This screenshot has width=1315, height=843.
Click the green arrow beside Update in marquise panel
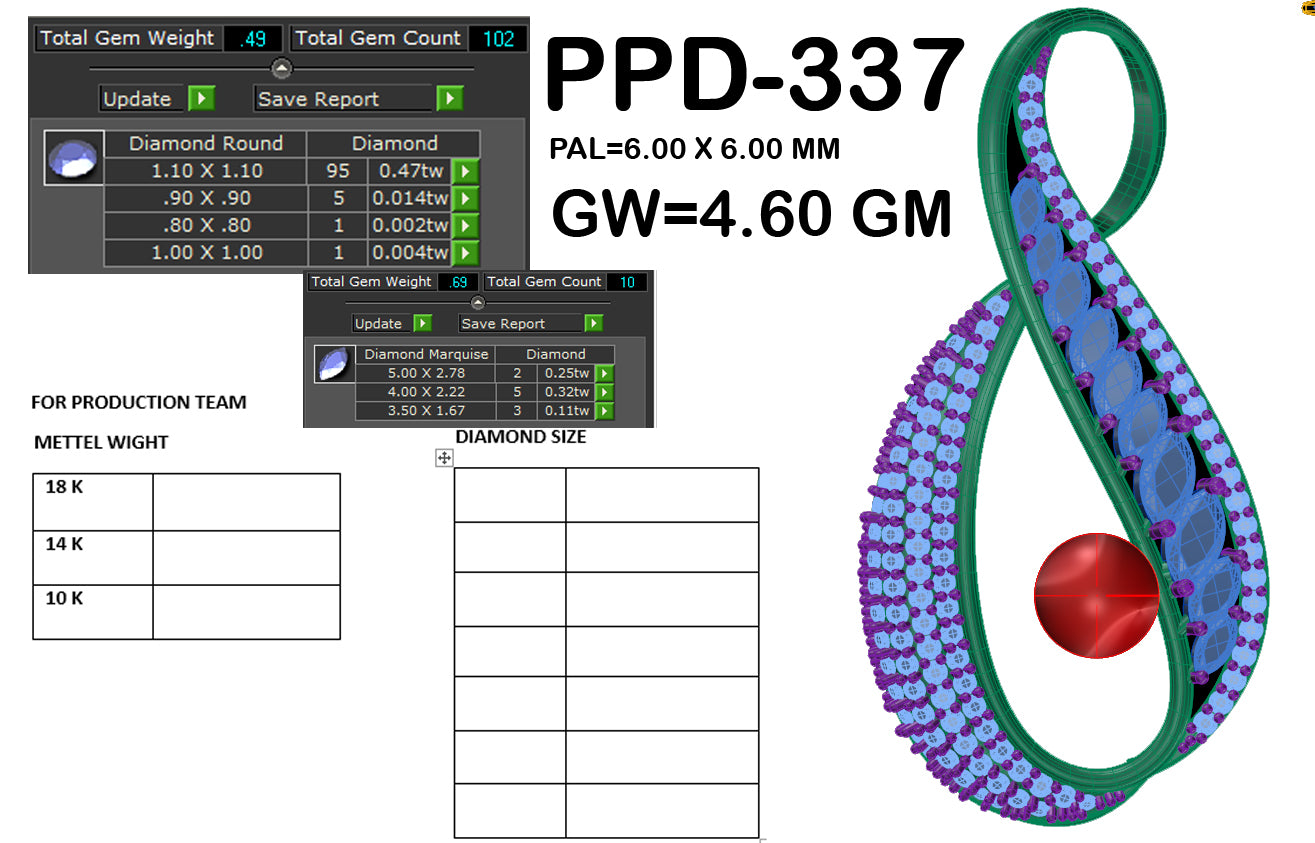click(424, 323)
